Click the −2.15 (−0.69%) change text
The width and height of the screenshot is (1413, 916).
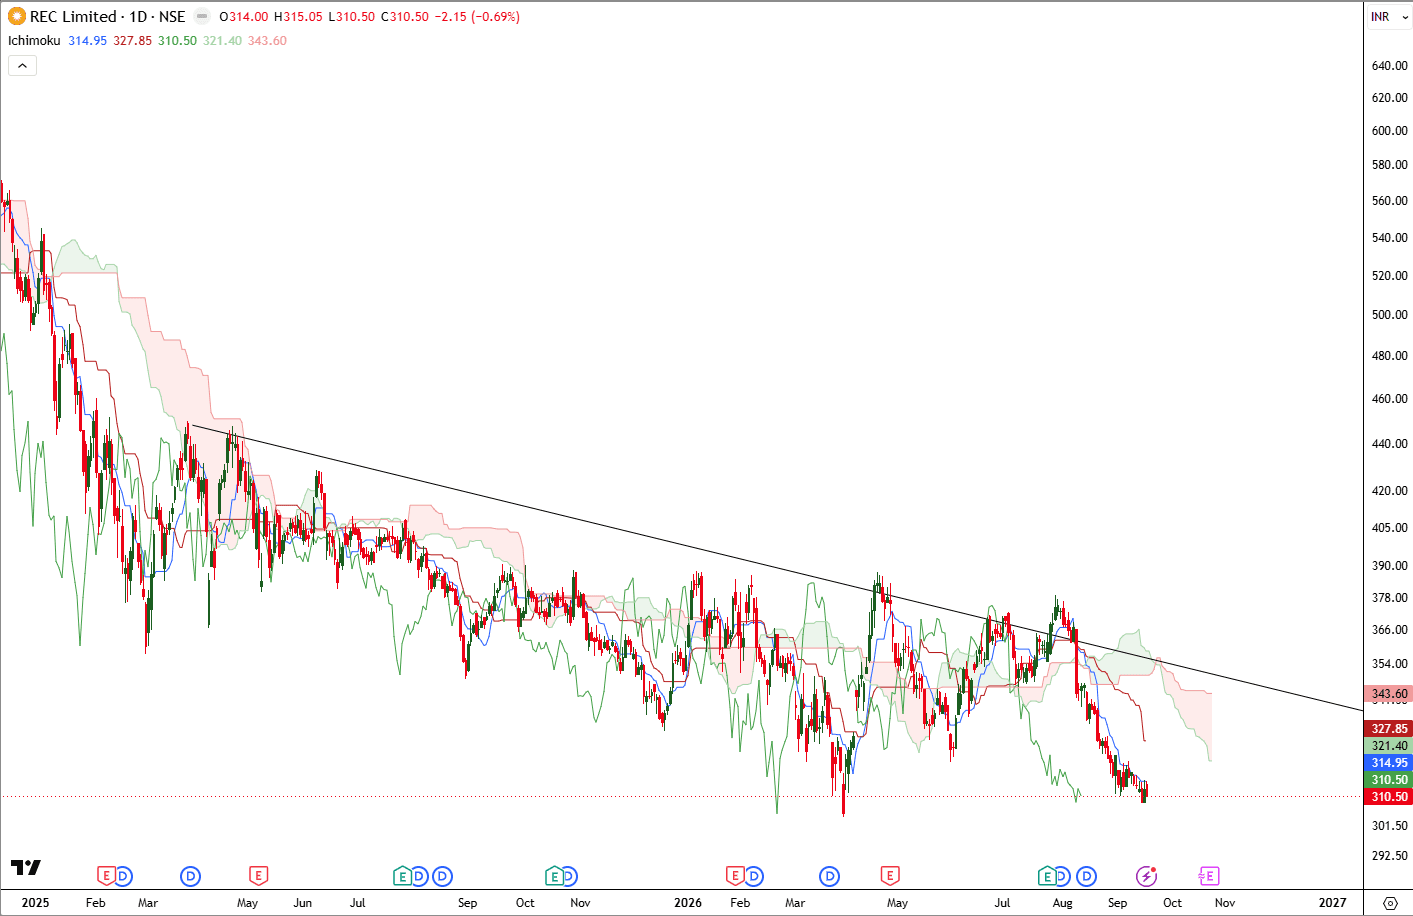477,17
